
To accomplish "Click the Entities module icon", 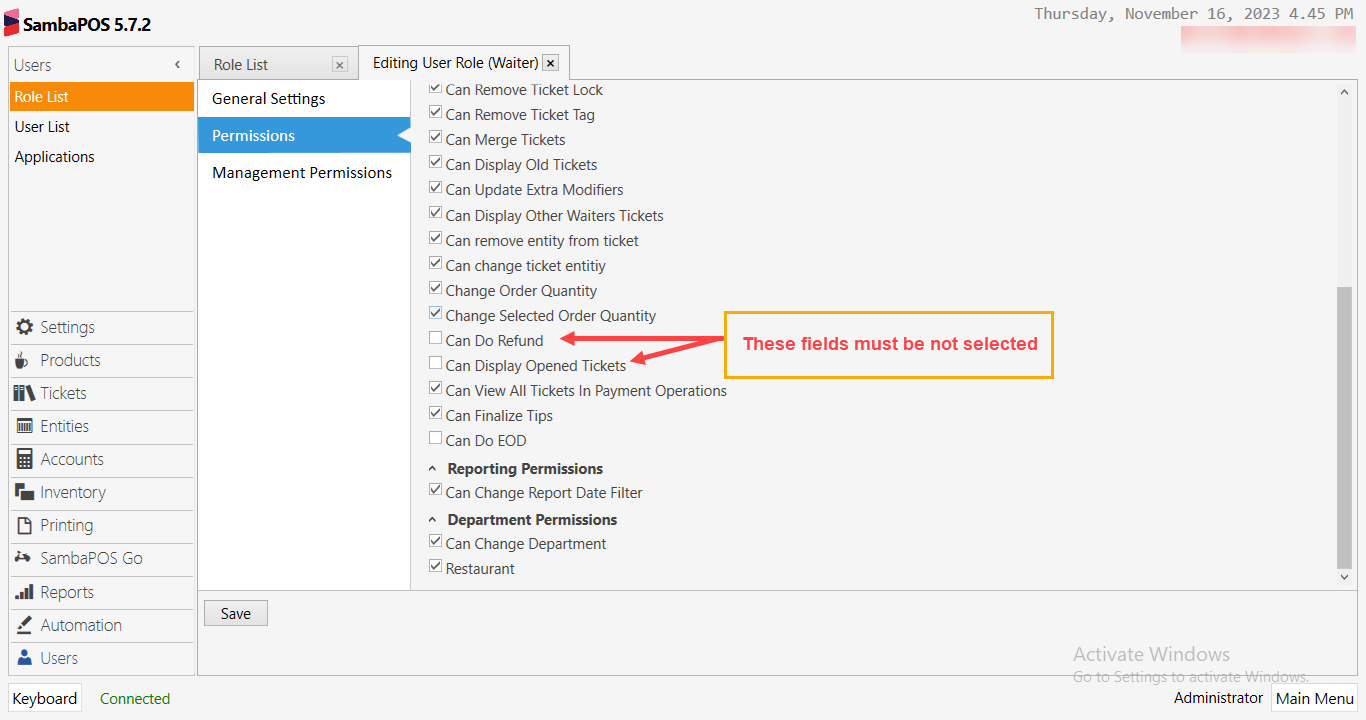I will (23, 426).
